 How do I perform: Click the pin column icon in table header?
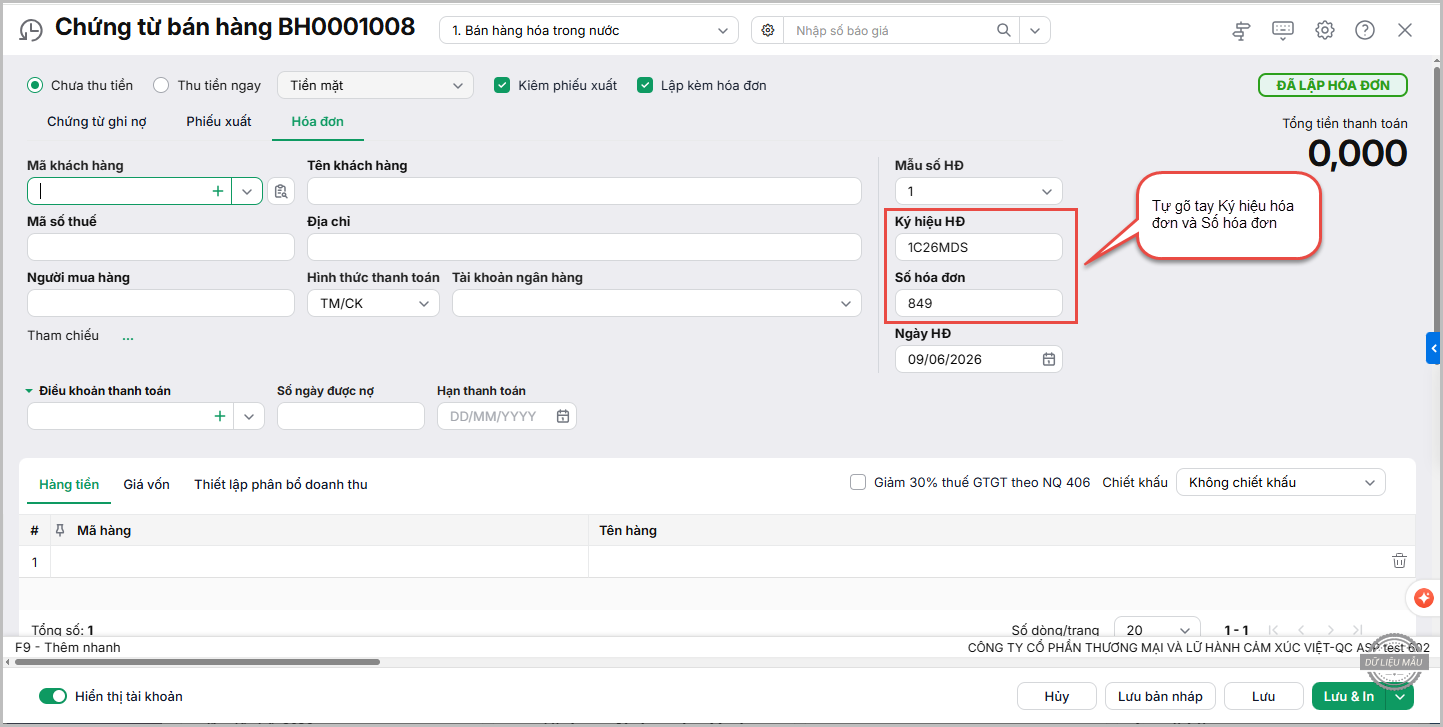coord(60,530)
